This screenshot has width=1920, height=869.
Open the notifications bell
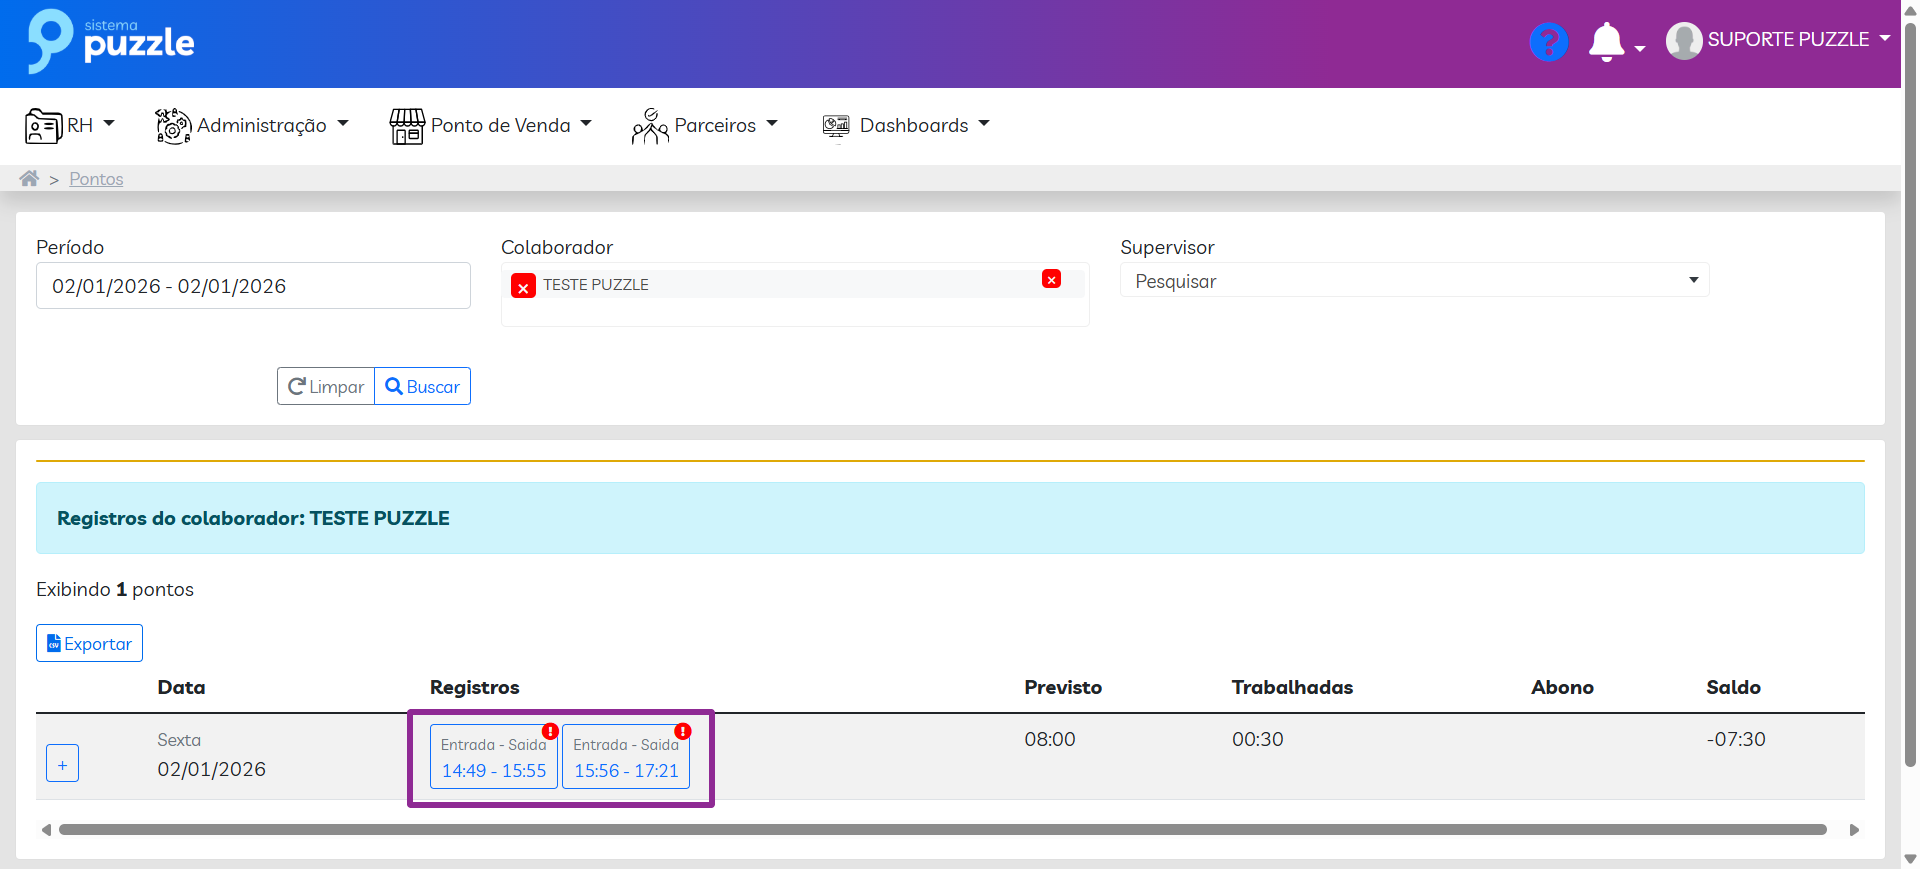(1606, 42)
